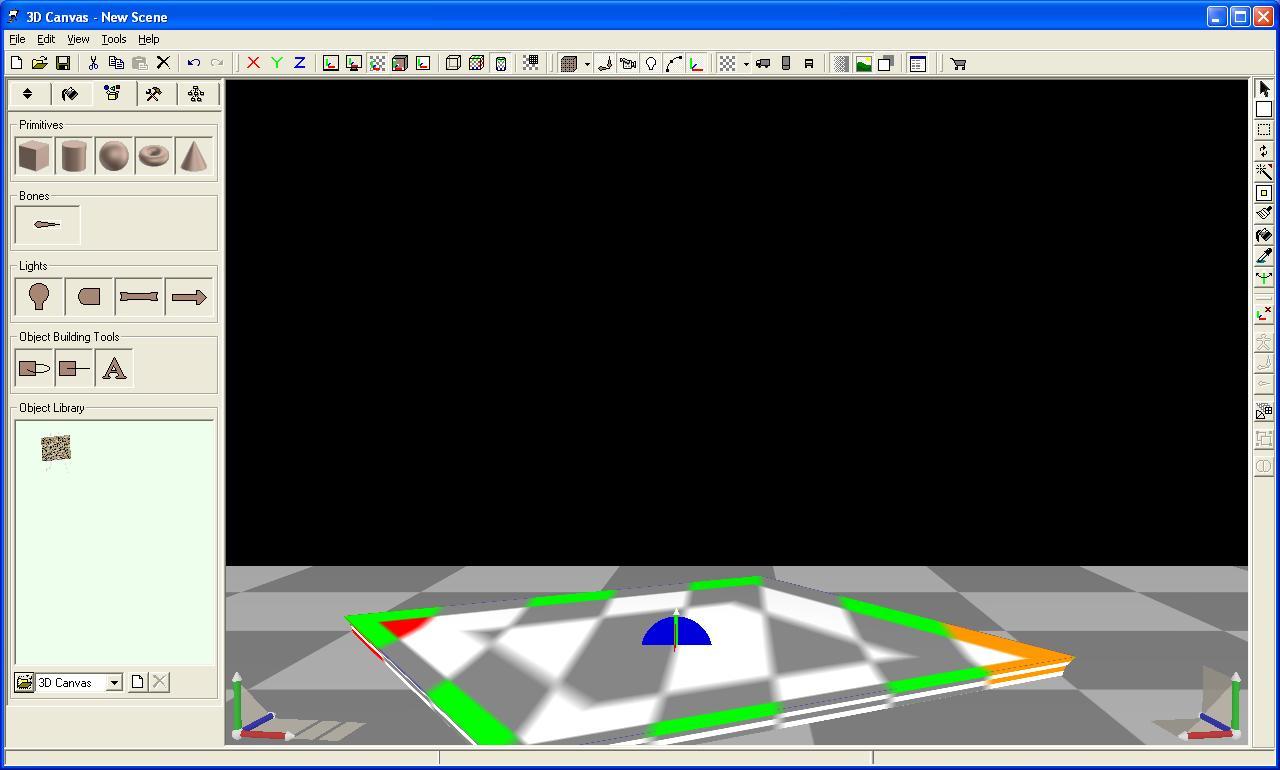Toggle light bulb display in the toolbar
This screenshot has height=770, width=1280.
pyautogui.click(x=651, y=64)
